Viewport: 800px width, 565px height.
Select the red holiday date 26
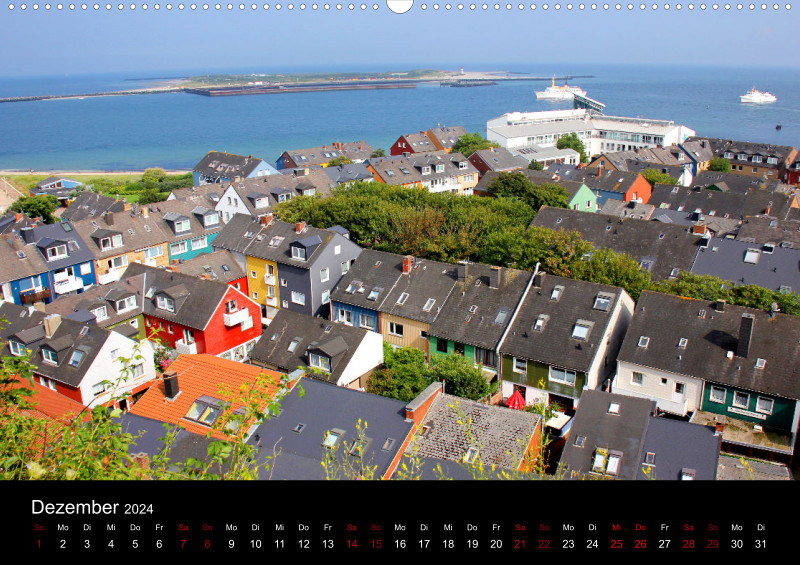click(x=641, y=544)
